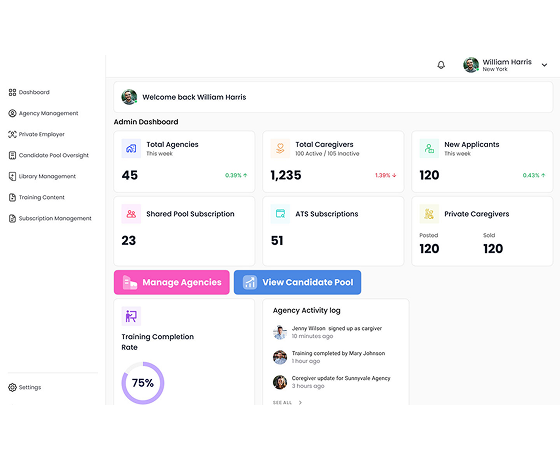Click the Sold count under Private Caregivers
Viewport: 560px width, 460px height.
tap(493, 249)
